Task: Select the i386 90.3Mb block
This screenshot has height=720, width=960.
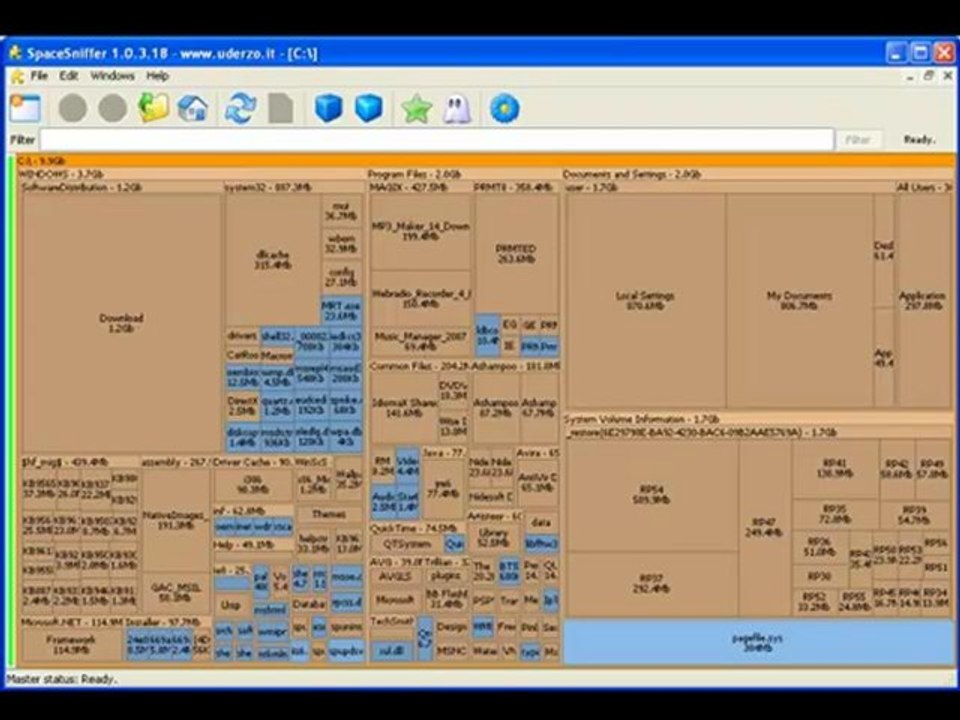Action: pos(252,485)
